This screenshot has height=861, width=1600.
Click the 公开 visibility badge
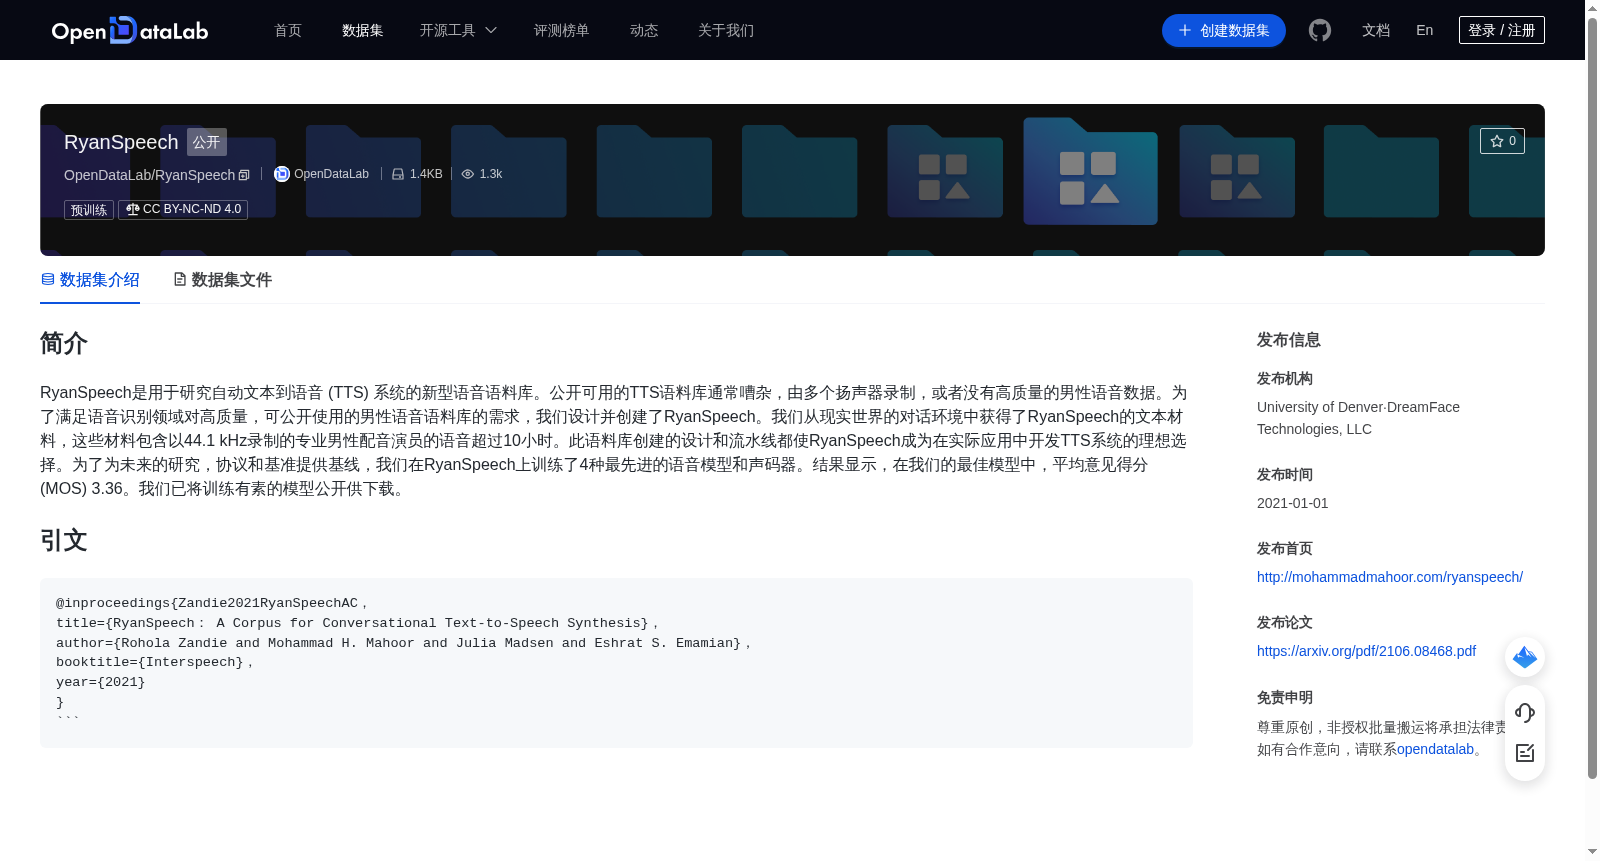click(207, 142)
